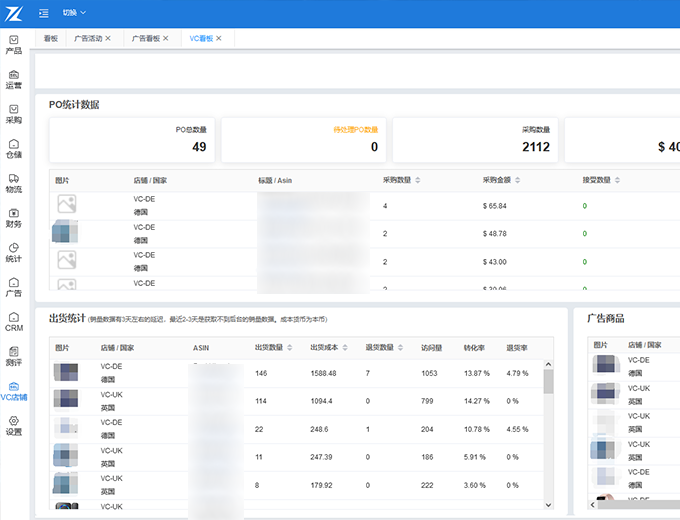This screenshot has width=680, height=520.
Task: Open the 财务 finance module
Action: pos(13,217)
